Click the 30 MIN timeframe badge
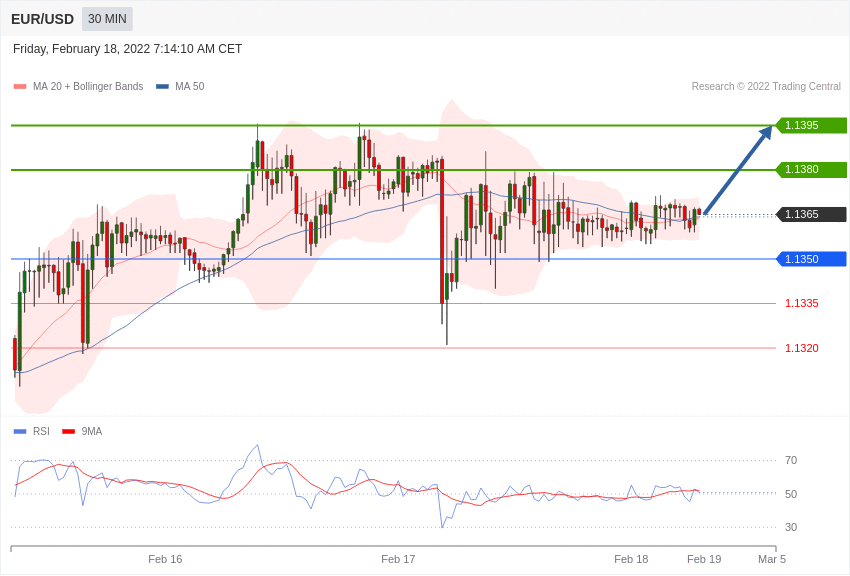This screenshot has height=576, width=850. (x=107, y=19)
